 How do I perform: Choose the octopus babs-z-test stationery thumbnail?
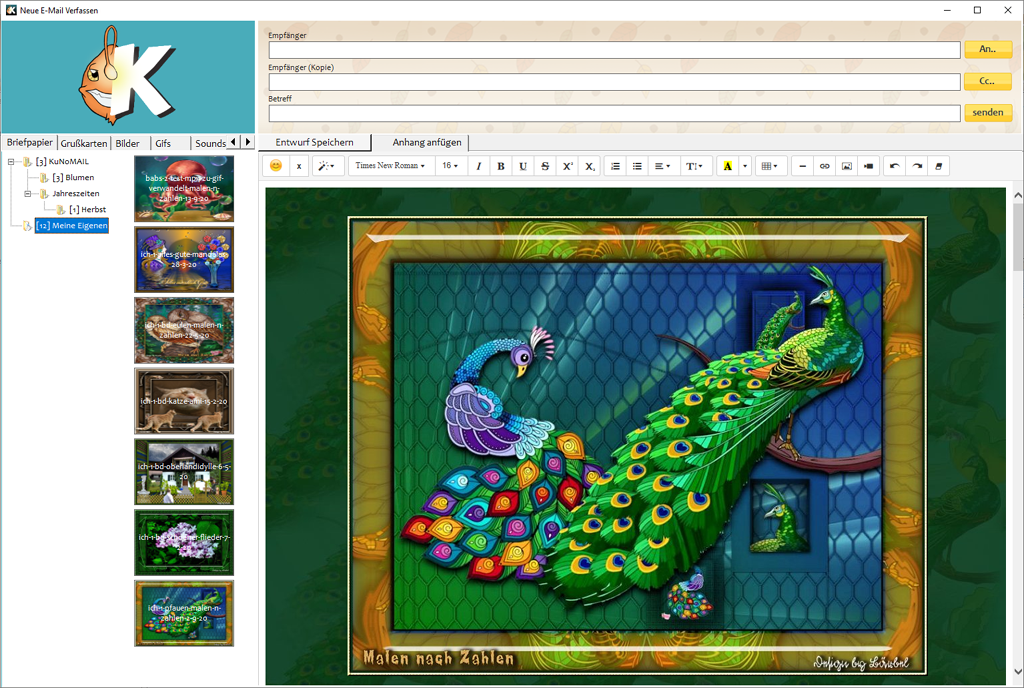coord(184,189)
